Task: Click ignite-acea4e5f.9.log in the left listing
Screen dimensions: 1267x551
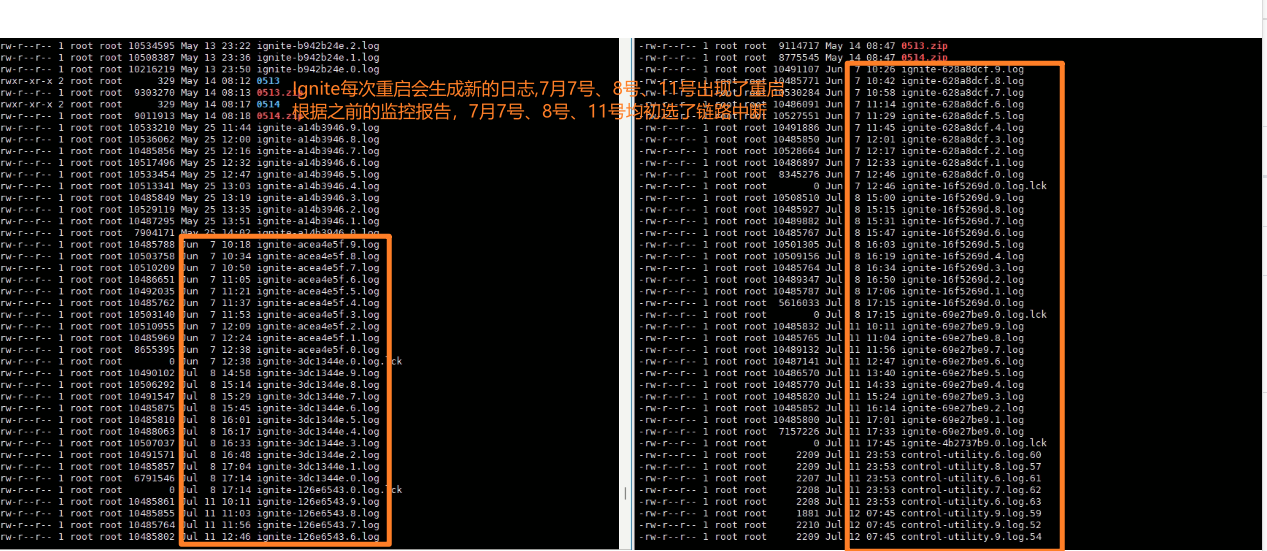Action: click(x=318, y=244)
